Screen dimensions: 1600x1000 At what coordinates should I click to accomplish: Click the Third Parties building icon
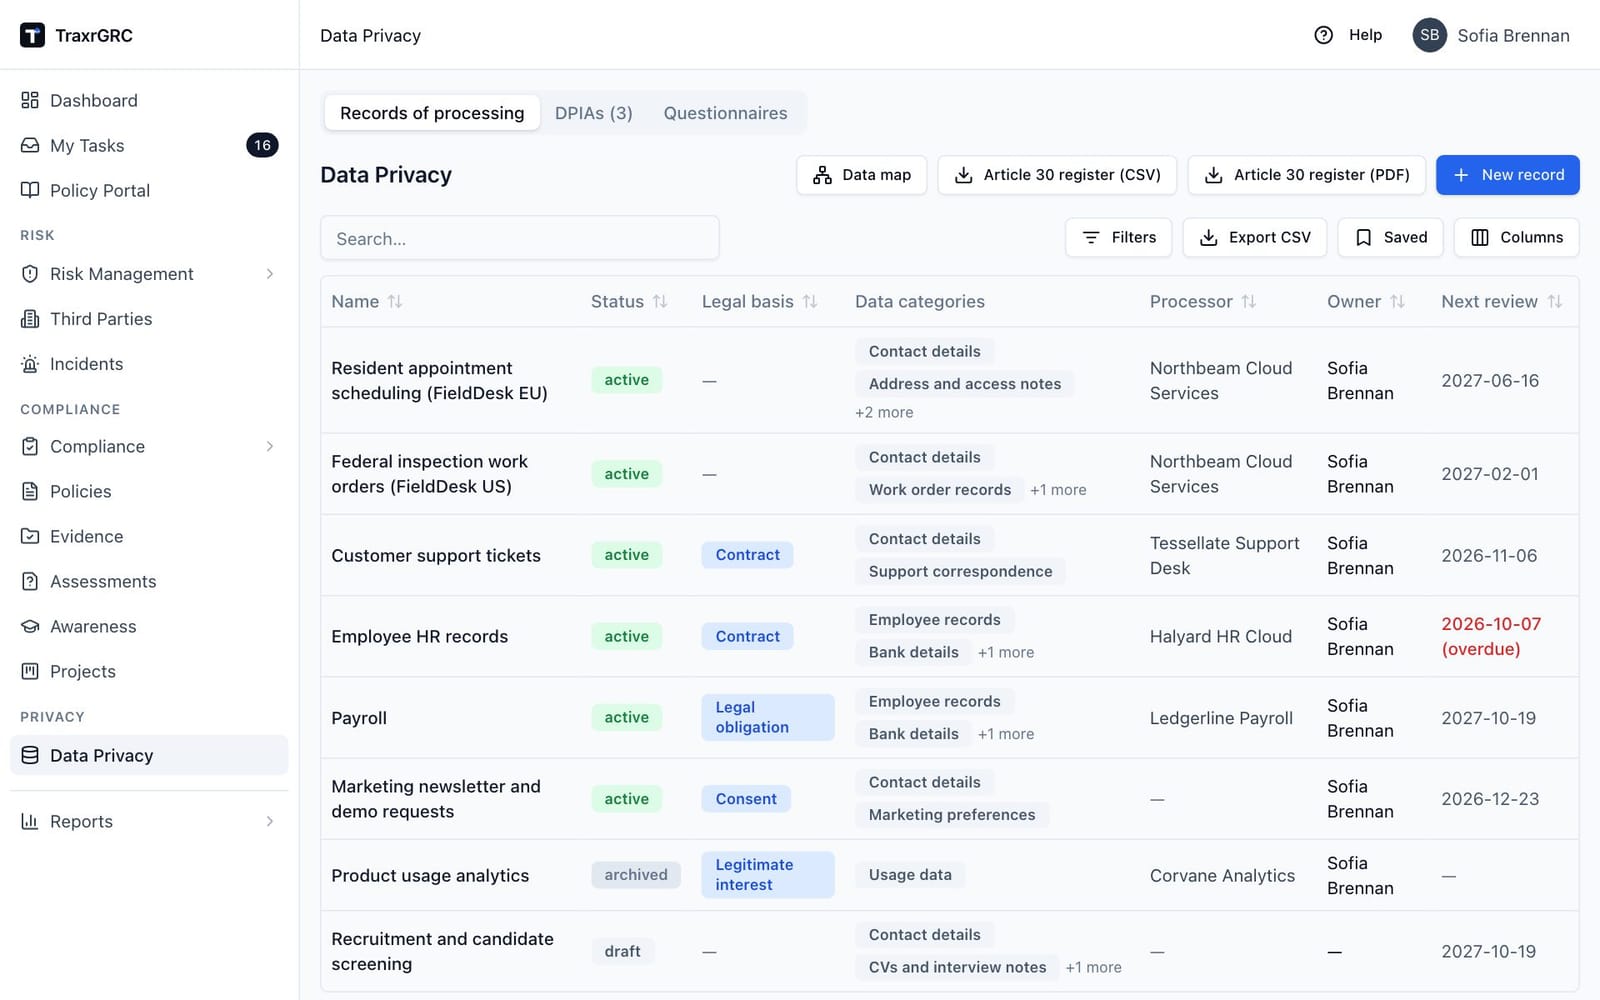[30, 319]
